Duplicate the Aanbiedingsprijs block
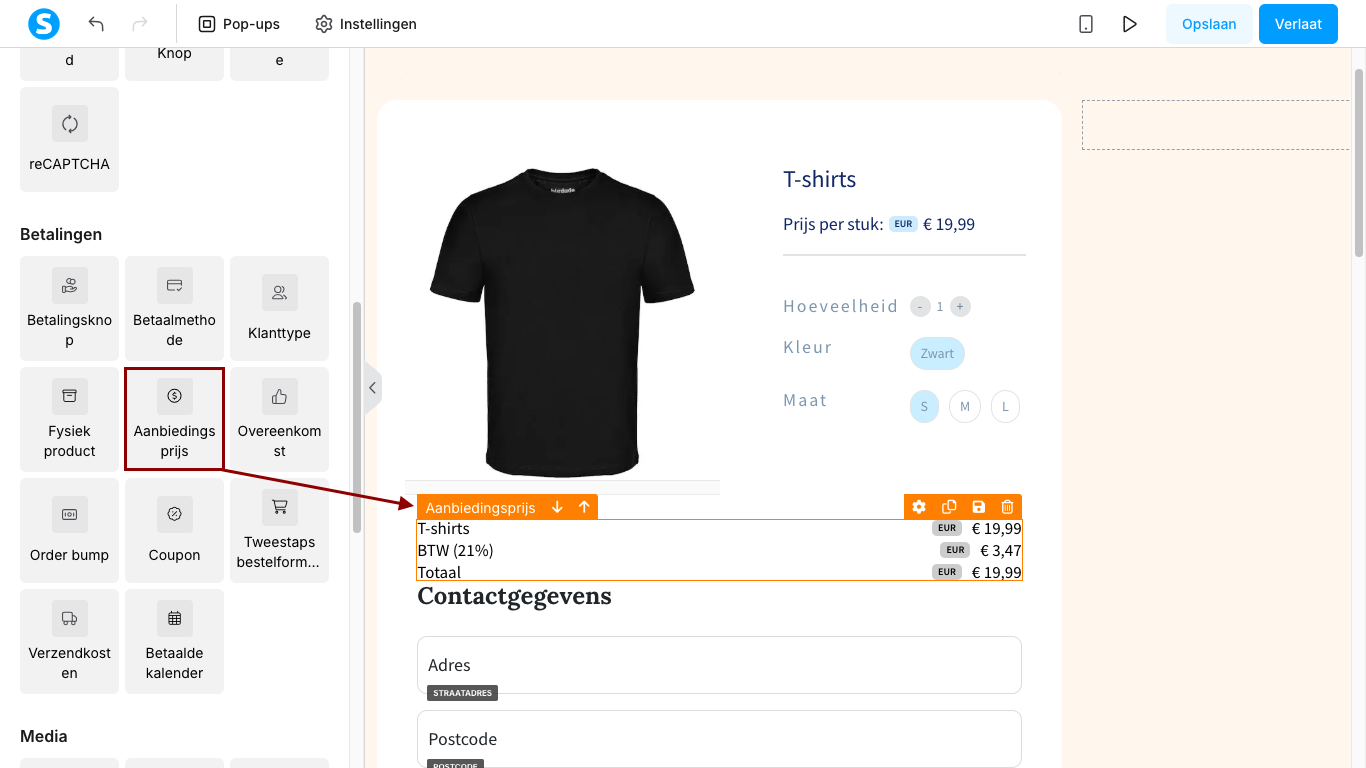 coord(949,507)
